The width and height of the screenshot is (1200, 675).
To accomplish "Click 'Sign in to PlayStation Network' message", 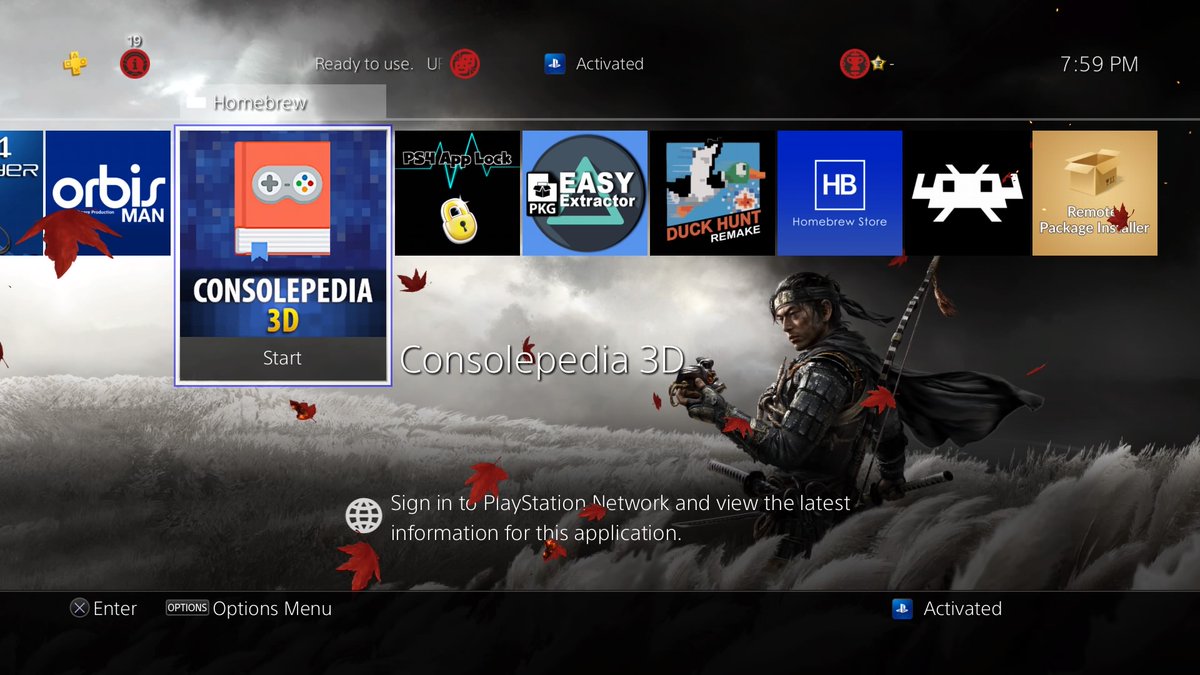I will 620,518.
